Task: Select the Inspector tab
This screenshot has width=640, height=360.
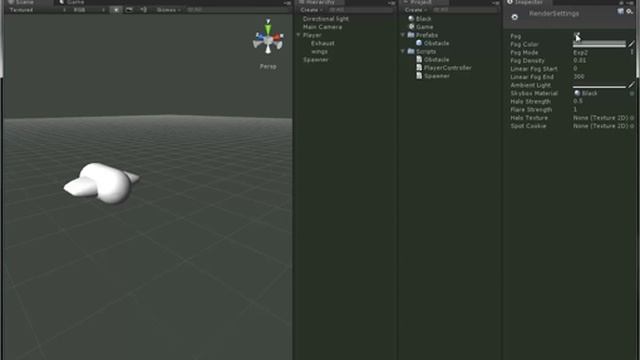Action: 528,2
